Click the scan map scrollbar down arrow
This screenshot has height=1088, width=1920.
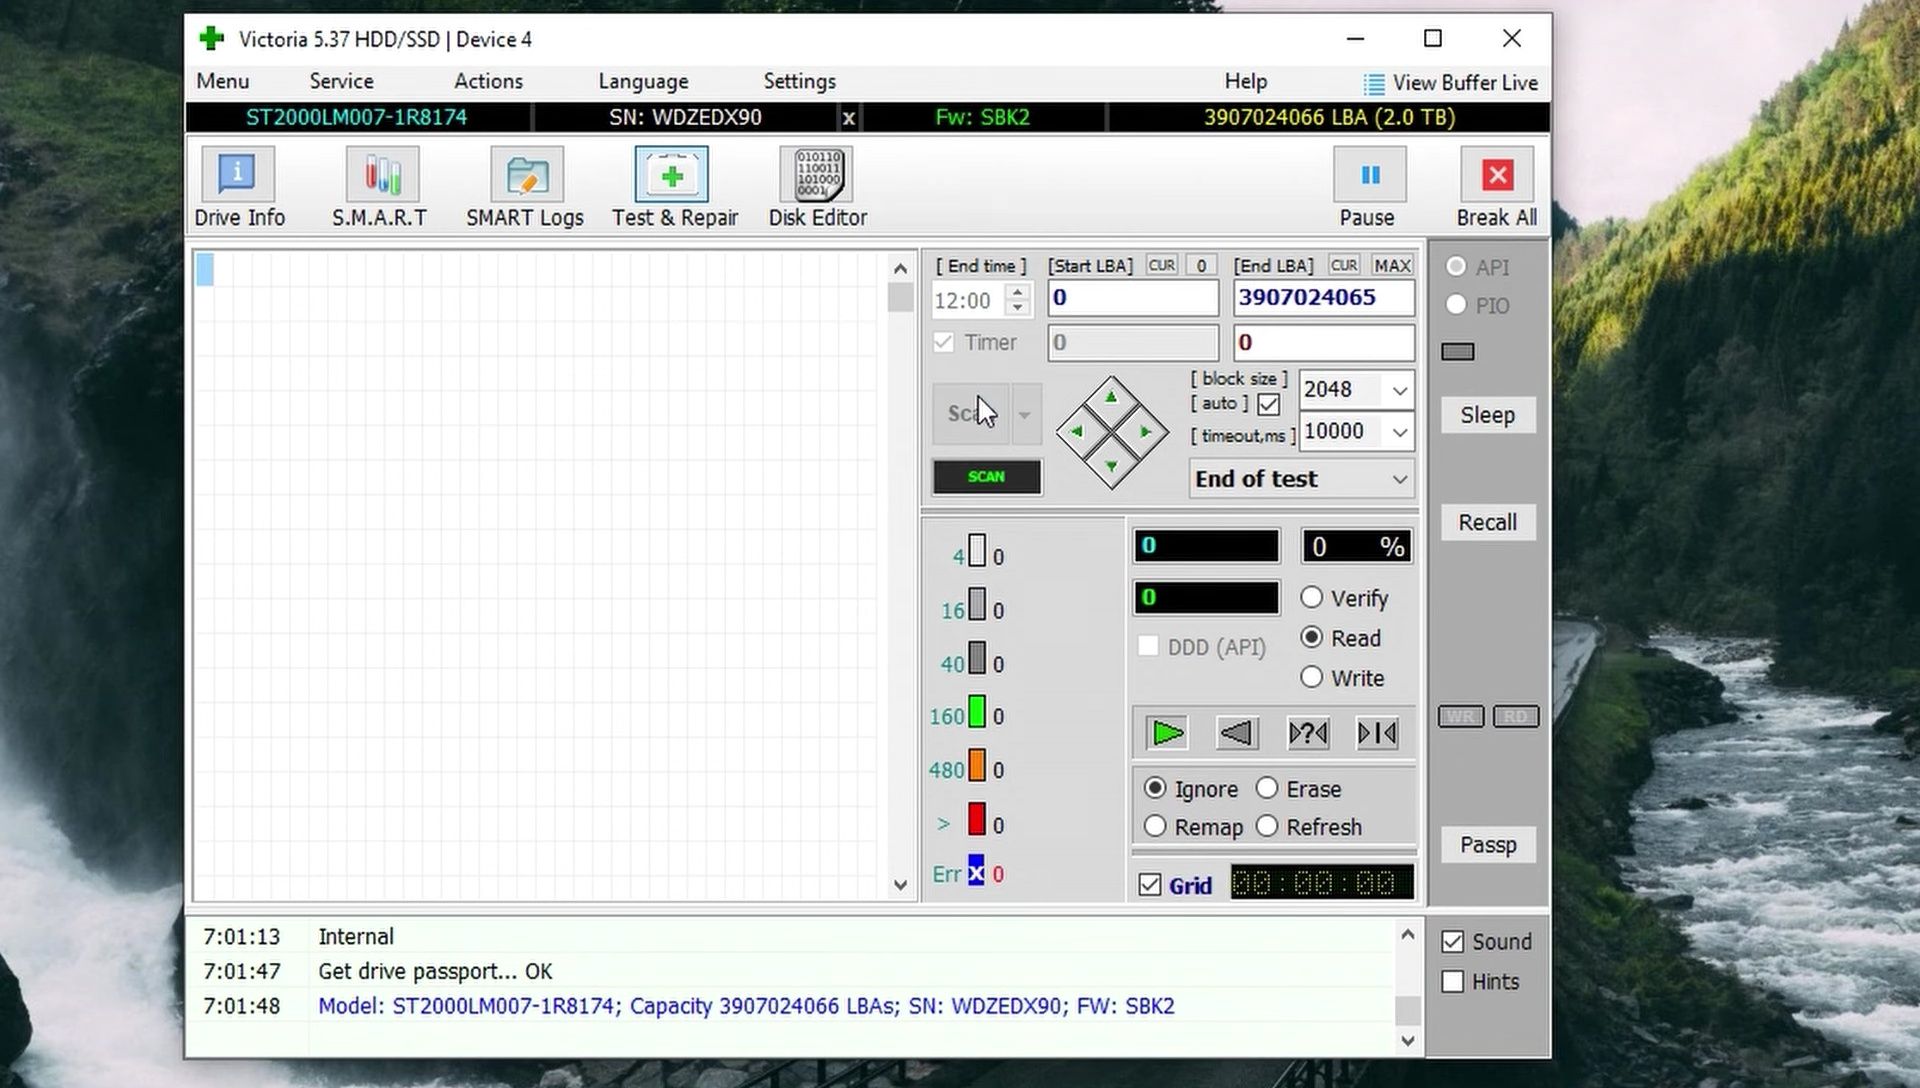click(x=900, y=885)
